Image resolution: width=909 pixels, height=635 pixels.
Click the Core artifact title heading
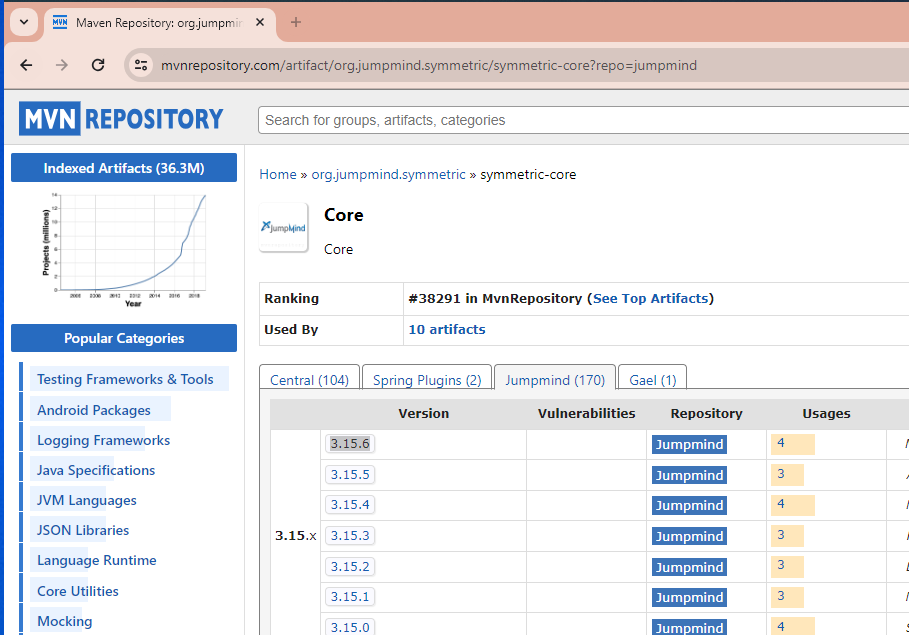click(344, 215)
